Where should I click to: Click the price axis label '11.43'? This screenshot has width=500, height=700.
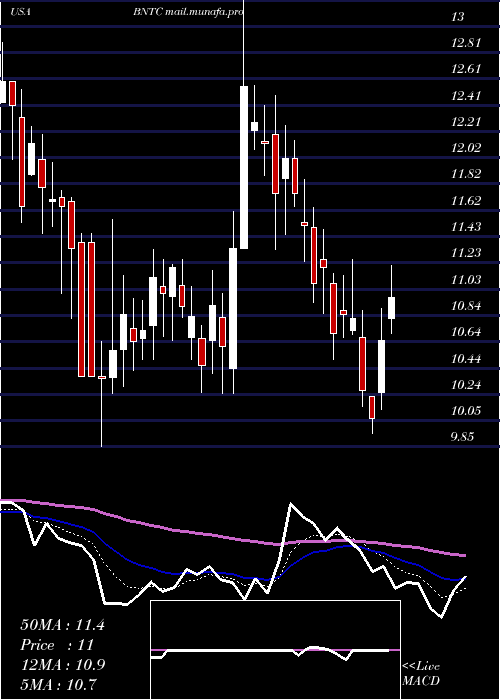[x=466, y=227]
